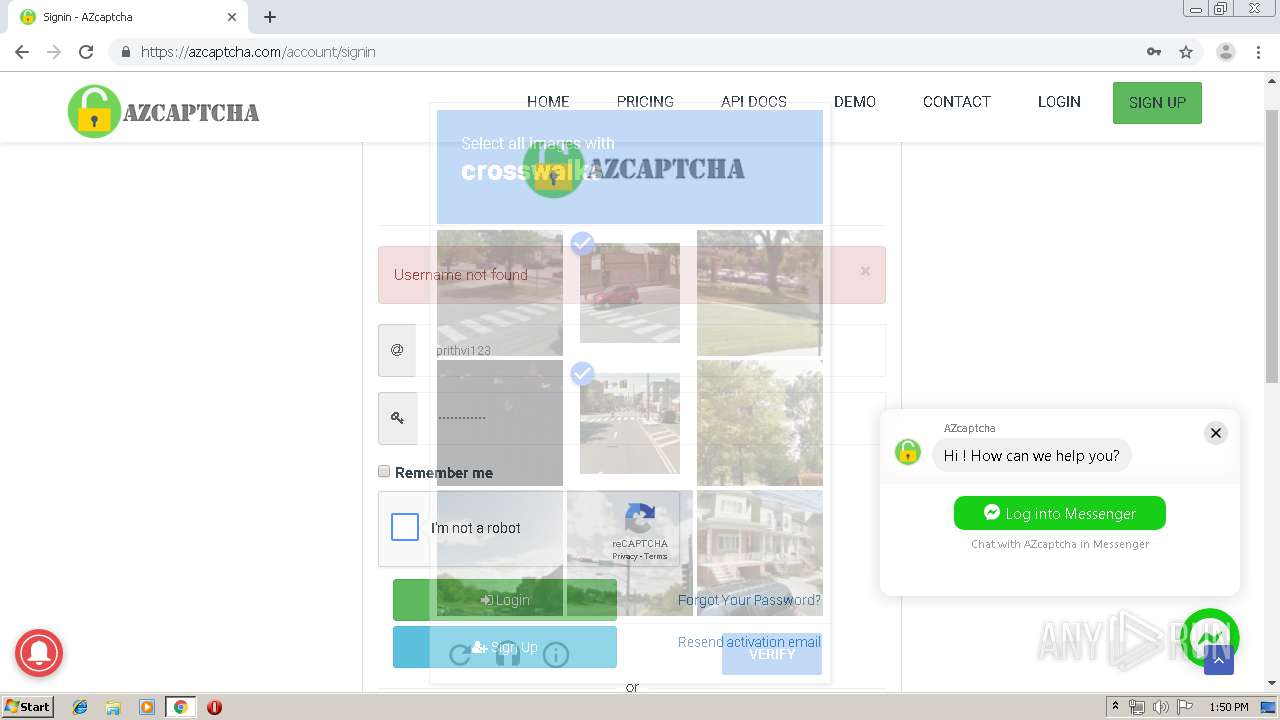Show hidden system tray icons

point(1116,707)
